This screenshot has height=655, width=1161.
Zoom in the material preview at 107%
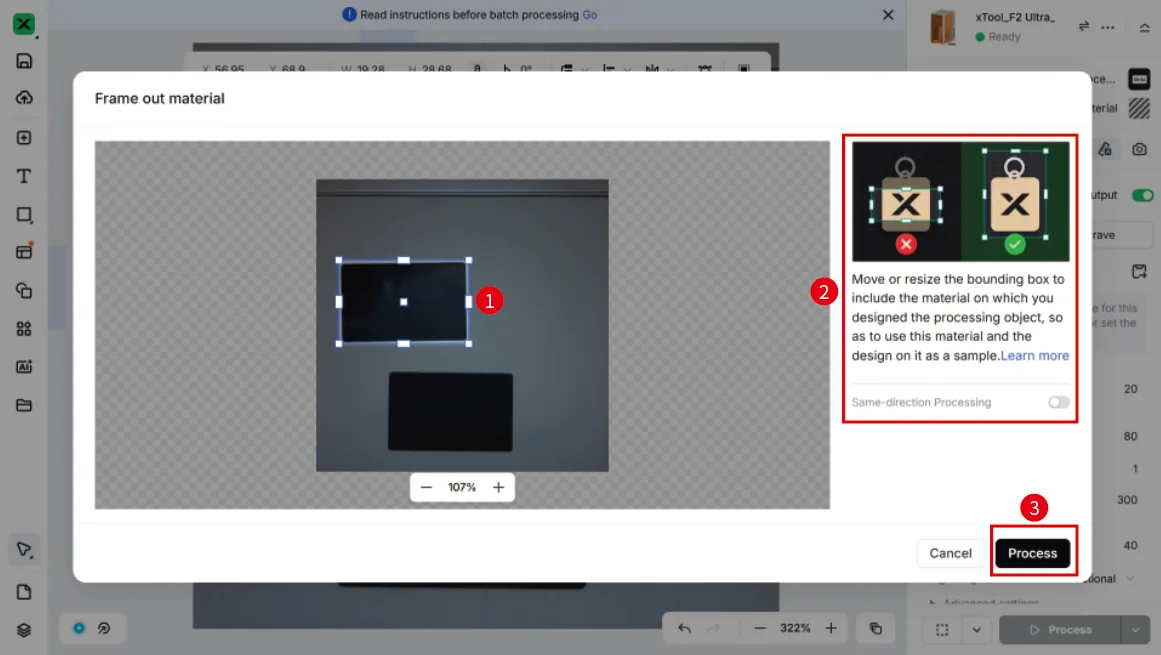pyautogui.click(x=498, y=487)
